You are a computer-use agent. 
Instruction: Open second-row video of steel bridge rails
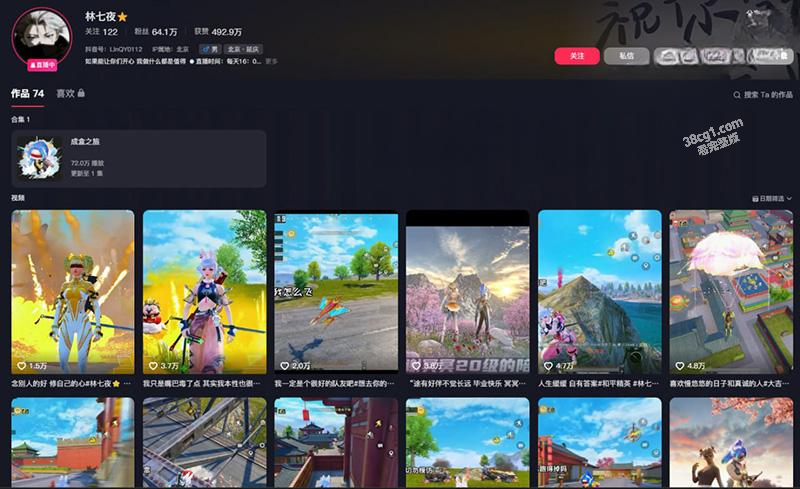[205, 443]
